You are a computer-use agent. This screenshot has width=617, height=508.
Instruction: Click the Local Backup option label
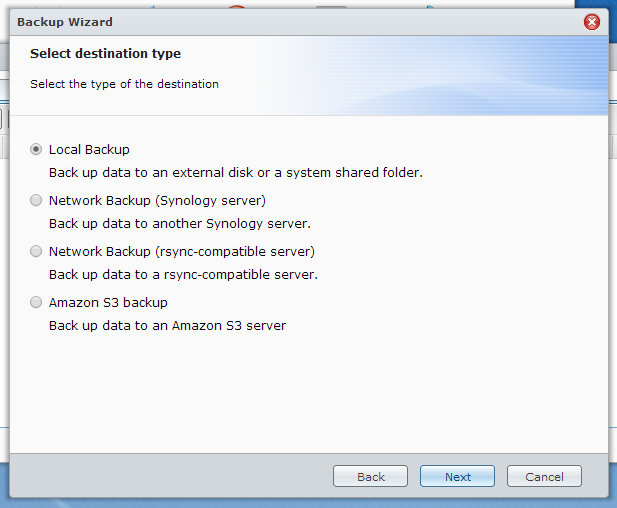coord(89,150)
